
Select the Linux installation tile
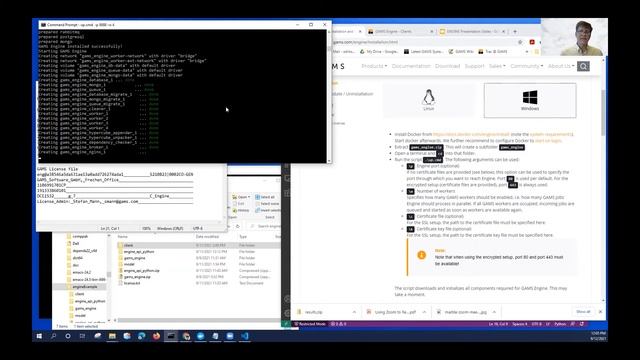coord(428,100)
